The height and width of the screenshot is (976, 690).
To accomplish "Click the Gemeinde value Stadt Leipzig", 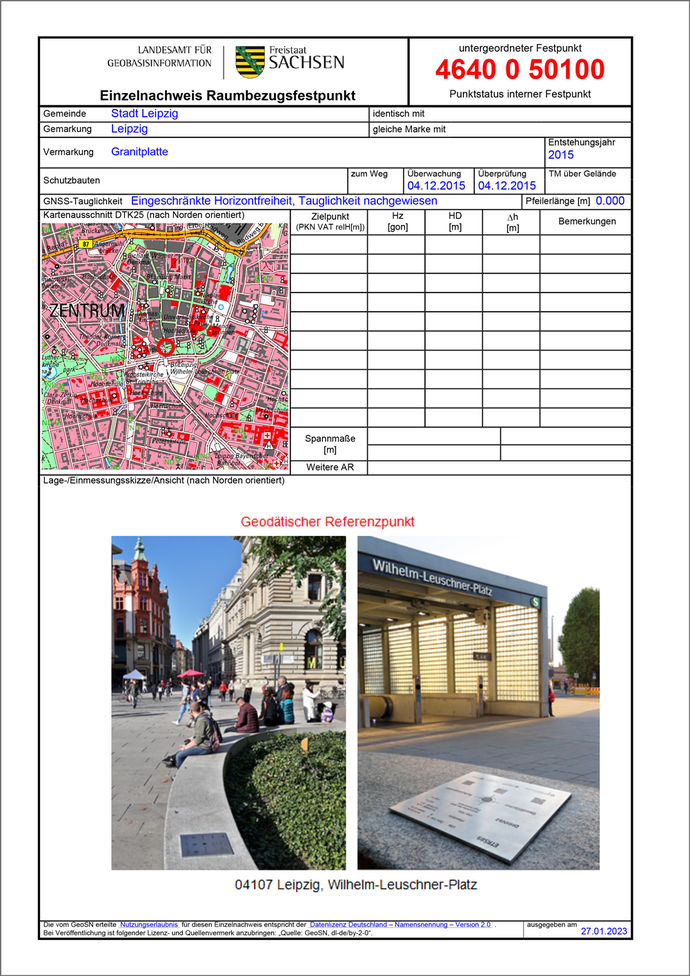I will coord(145,114).
